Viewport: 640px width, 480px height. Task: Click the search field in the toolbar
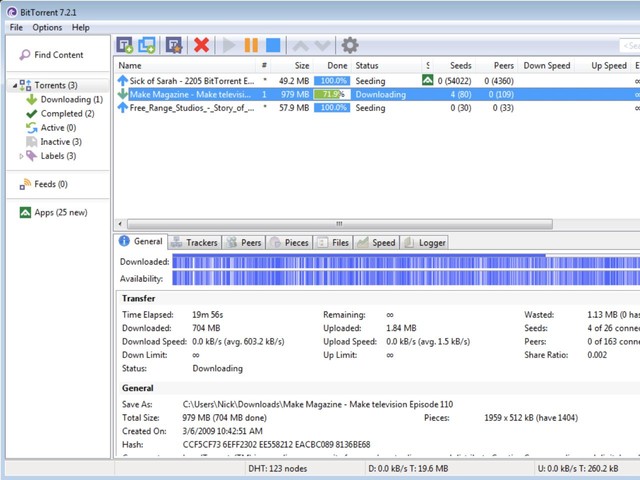click(629, 46)
